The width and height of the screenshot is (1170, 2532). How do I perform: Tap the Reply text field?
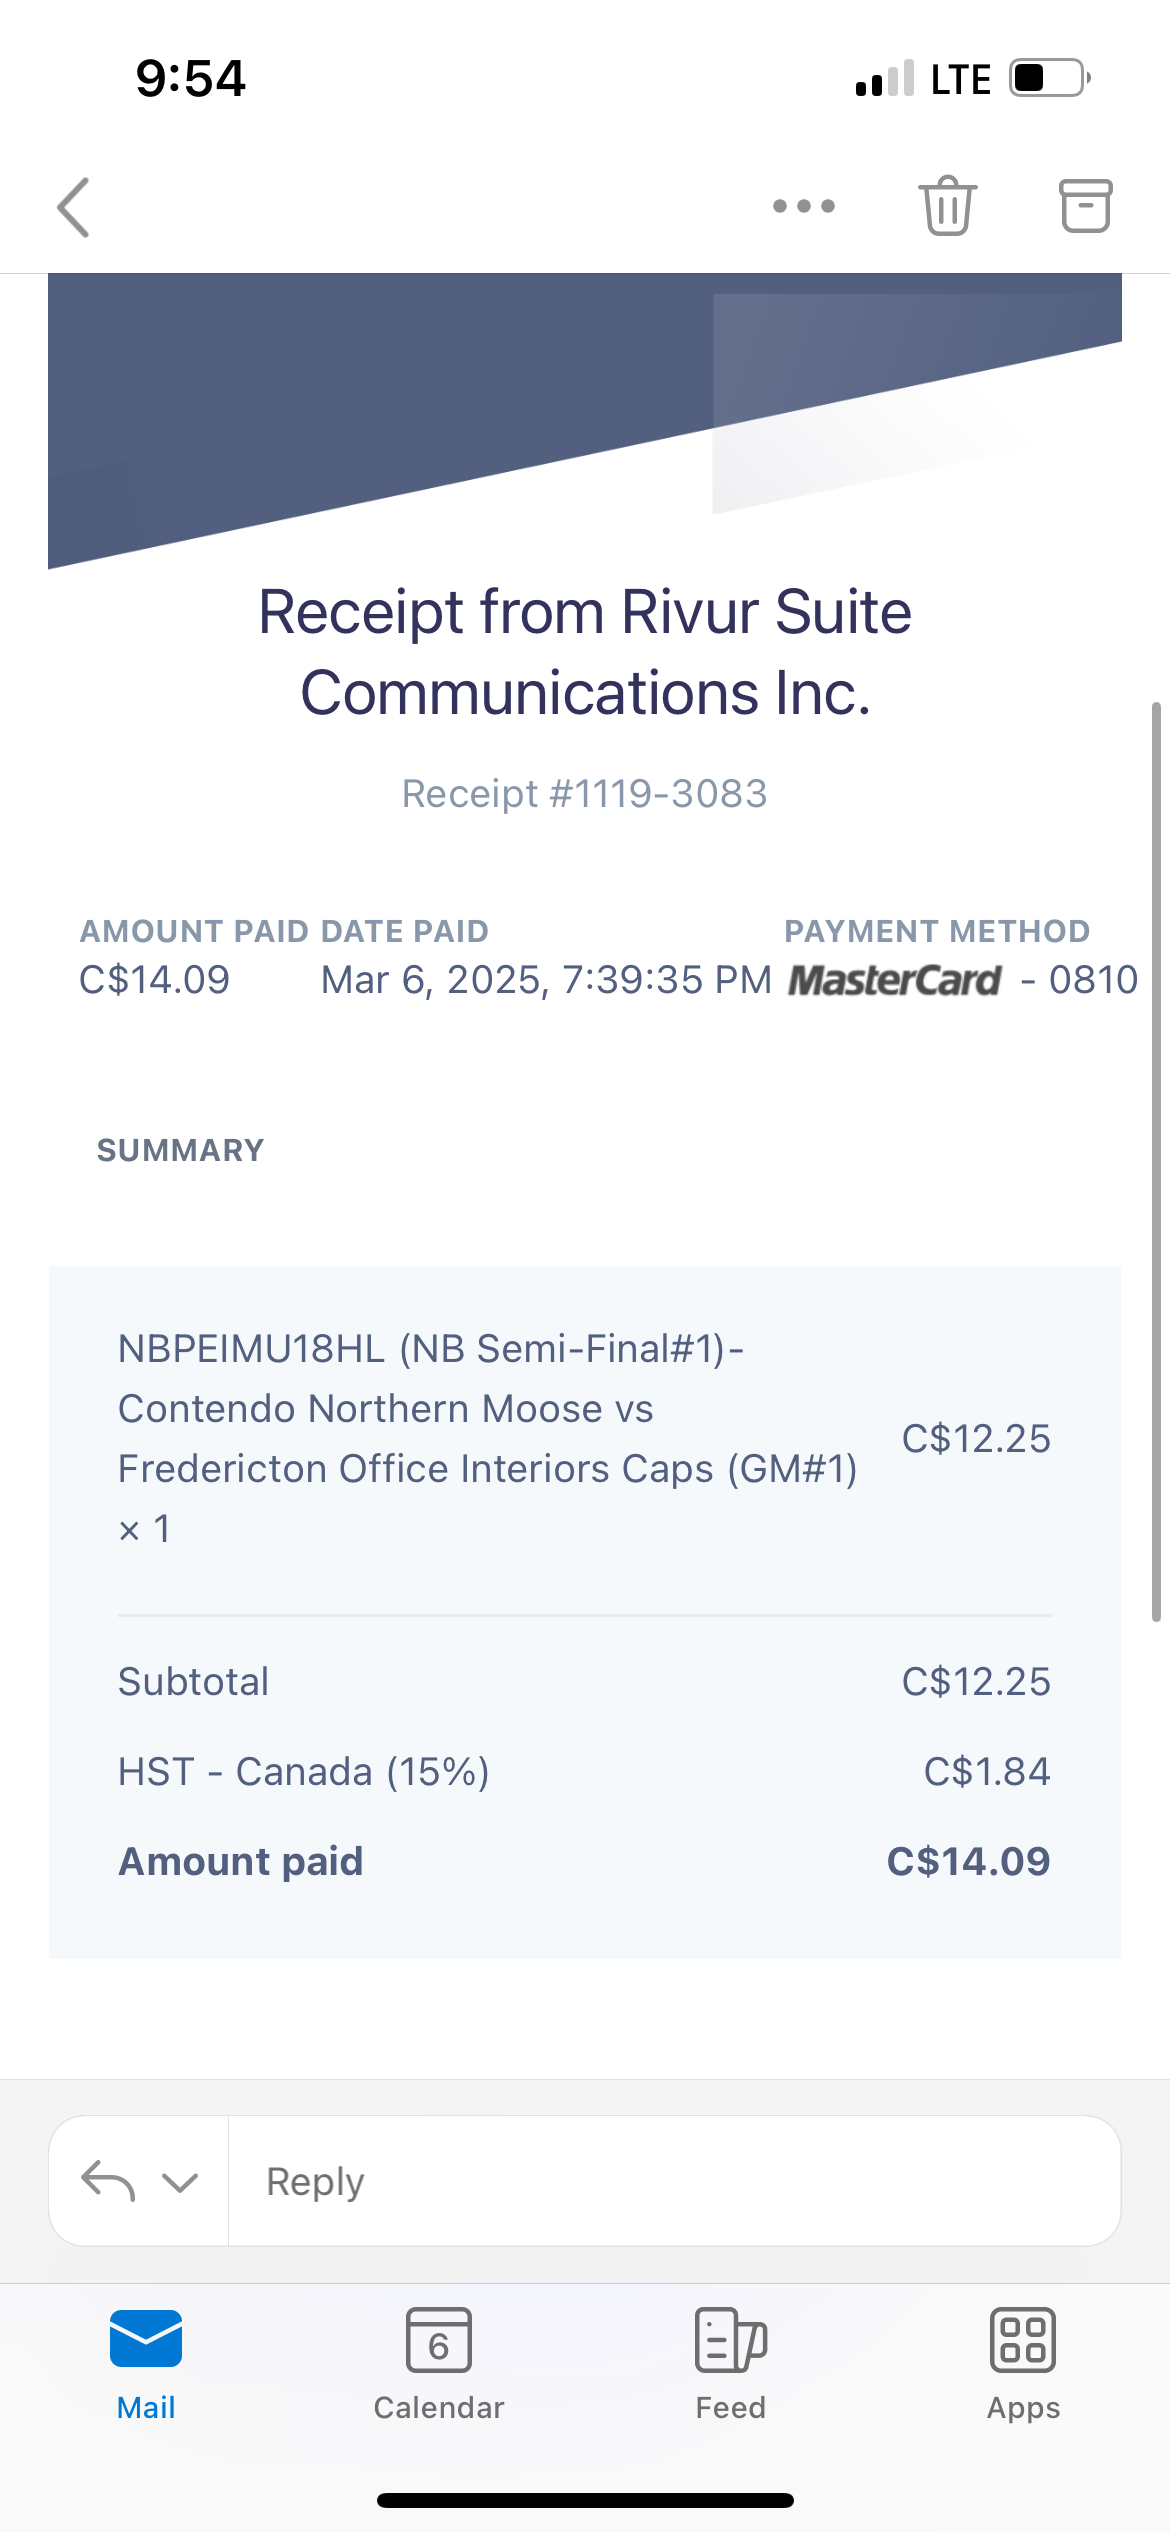click(x=674, y=2181)
